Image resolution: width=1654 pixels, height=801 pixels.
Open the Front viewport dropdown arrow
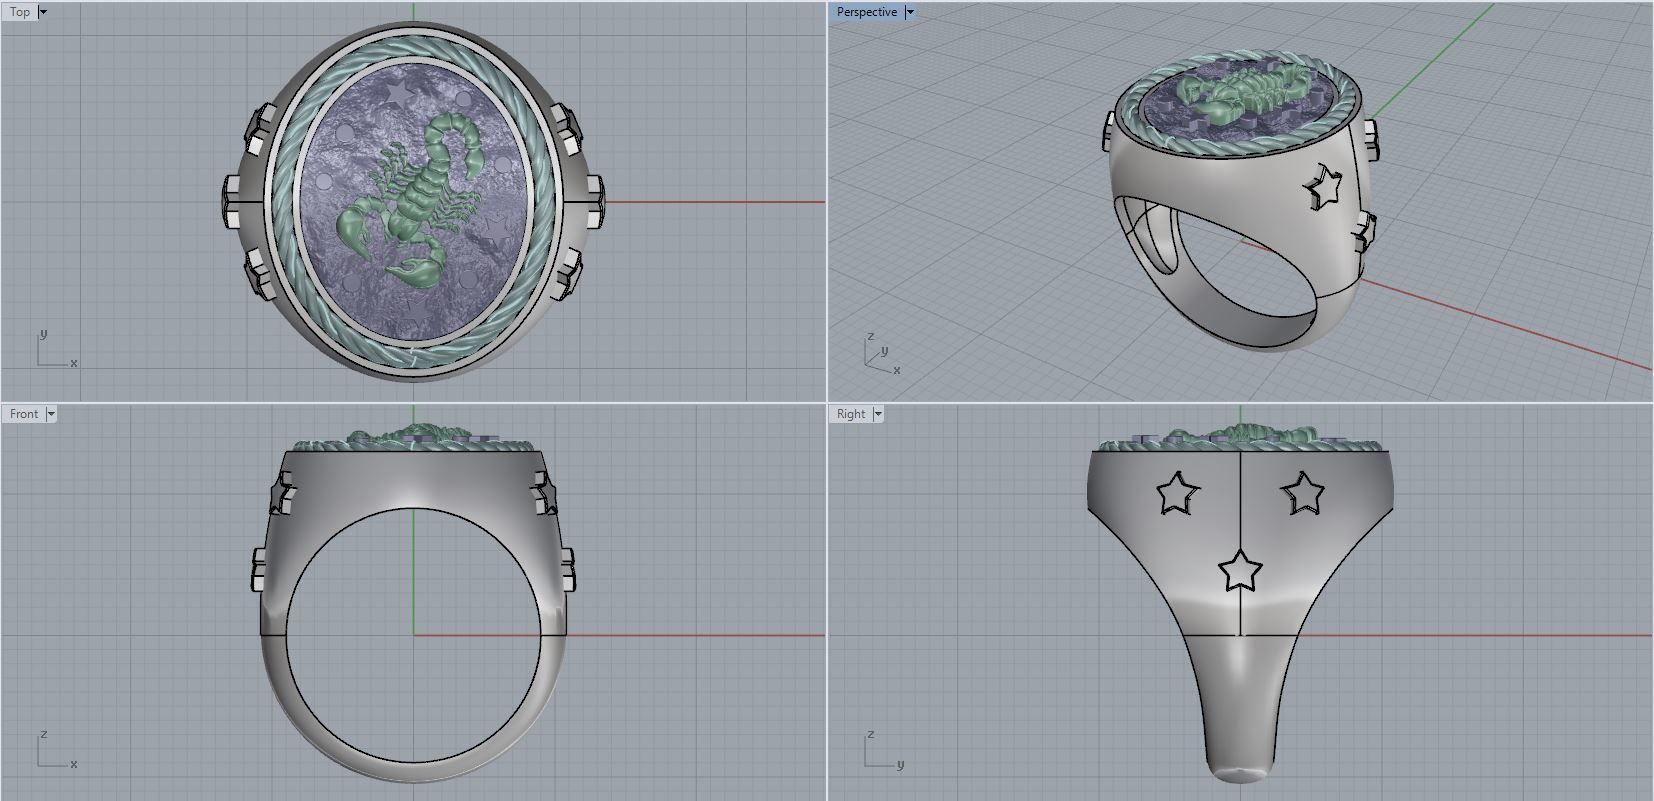51,413
